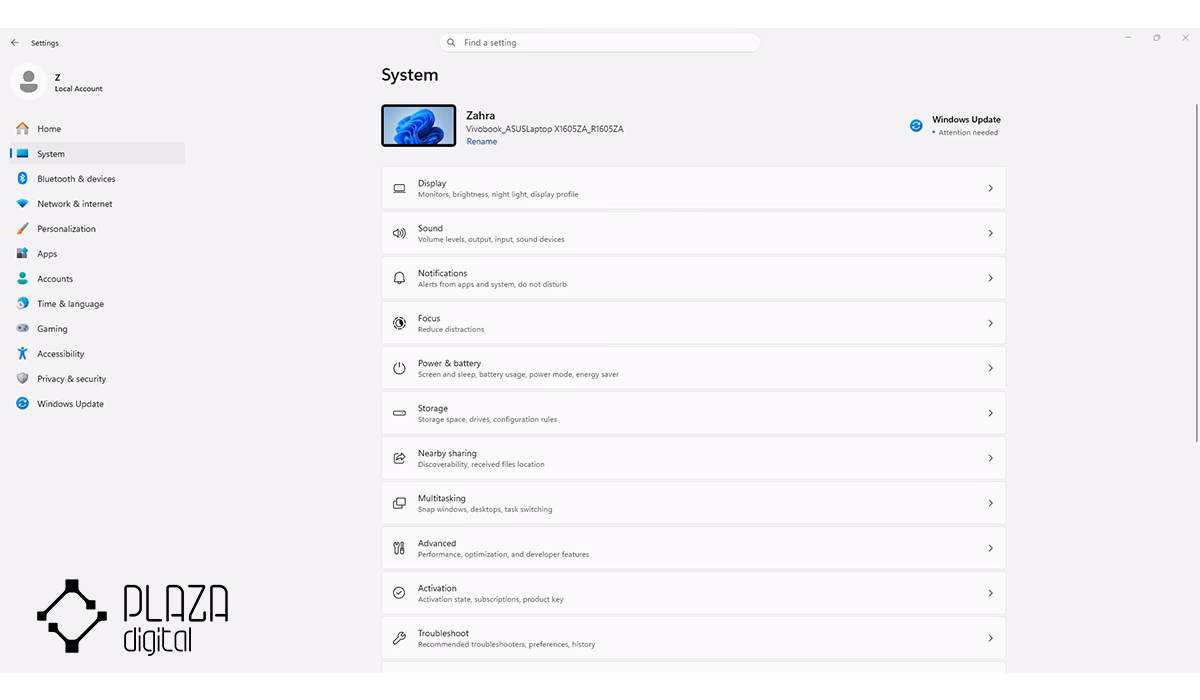The height and width of the screenshot is (700, 1200).
Task: Expand Storage row chevron
Action: (x=990, y=413)
